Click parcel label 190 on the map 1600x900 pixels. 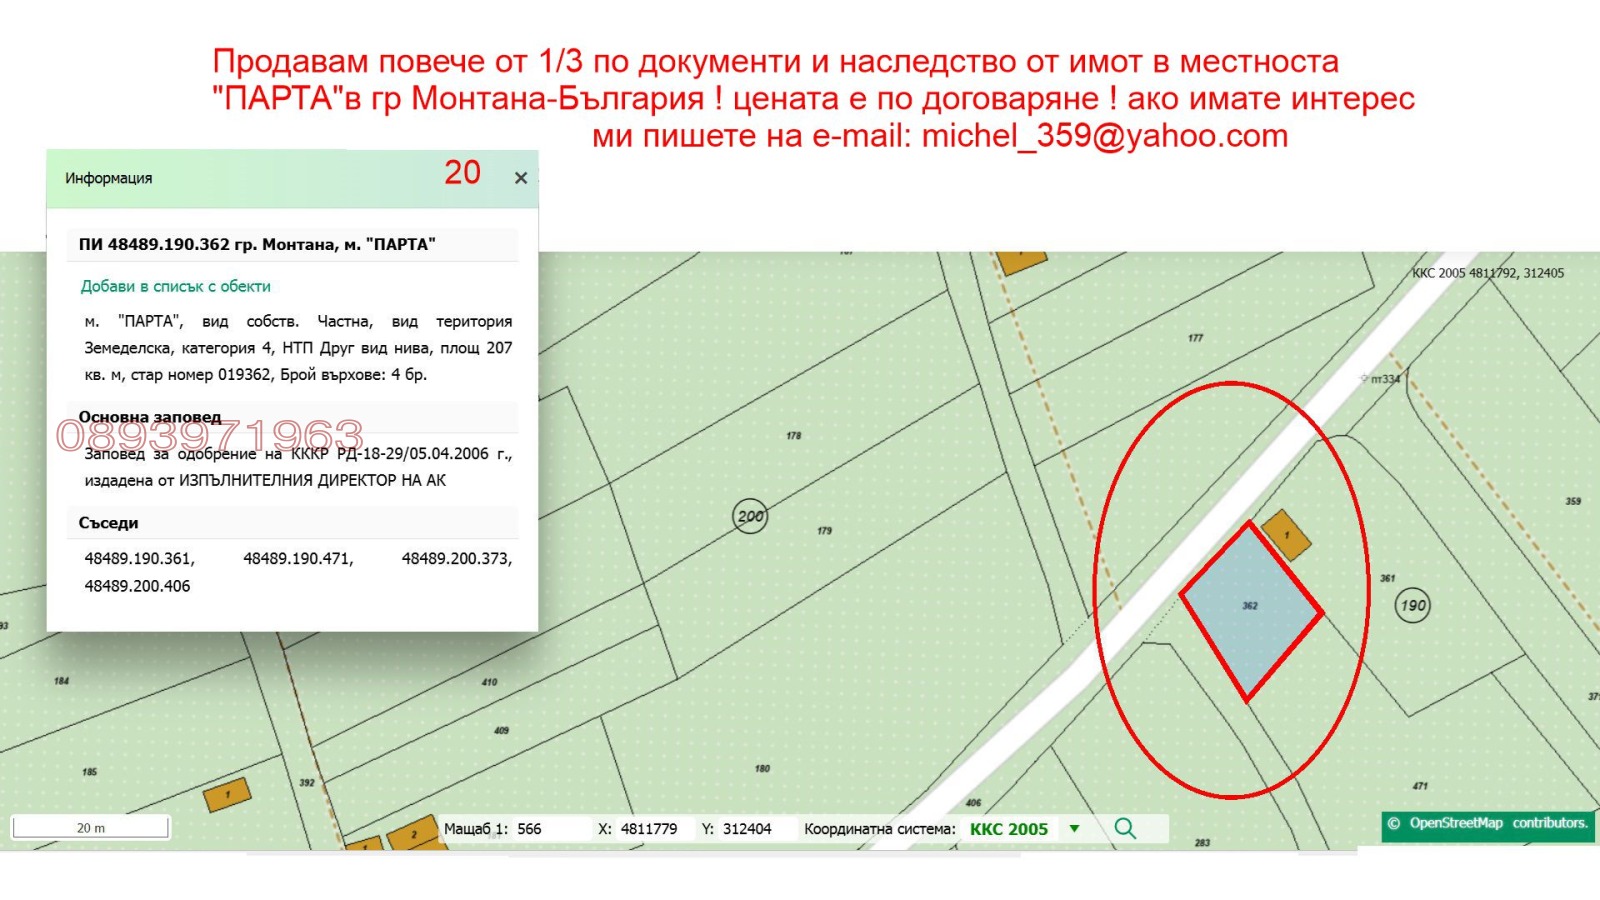(x=1415, y=604)
